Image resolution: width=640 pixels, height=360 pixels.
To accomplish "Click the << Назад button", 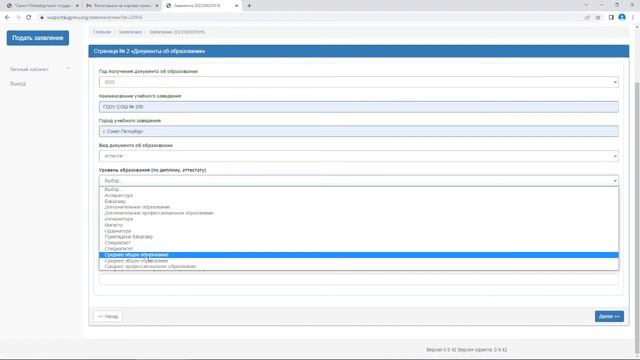I will click(x=108, y=316).
